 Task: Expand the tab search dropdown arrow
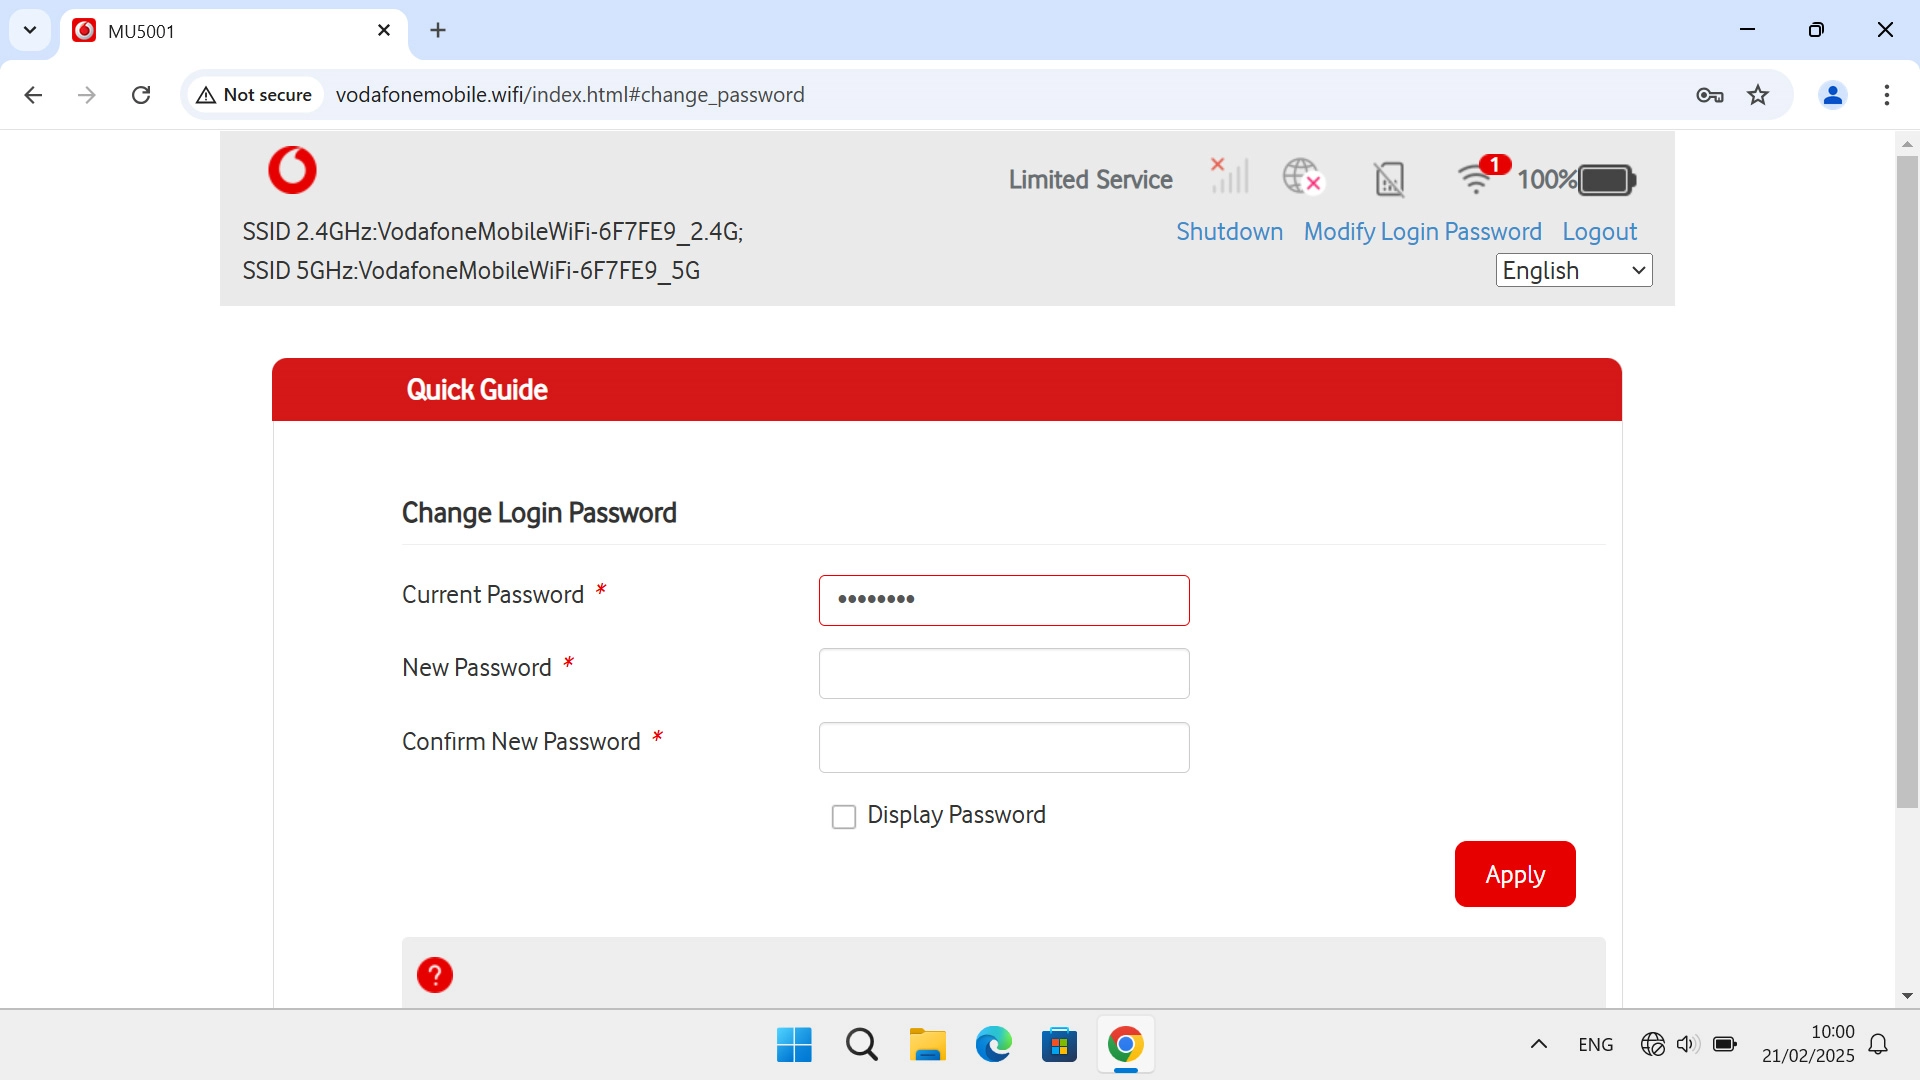pos(30,30)
